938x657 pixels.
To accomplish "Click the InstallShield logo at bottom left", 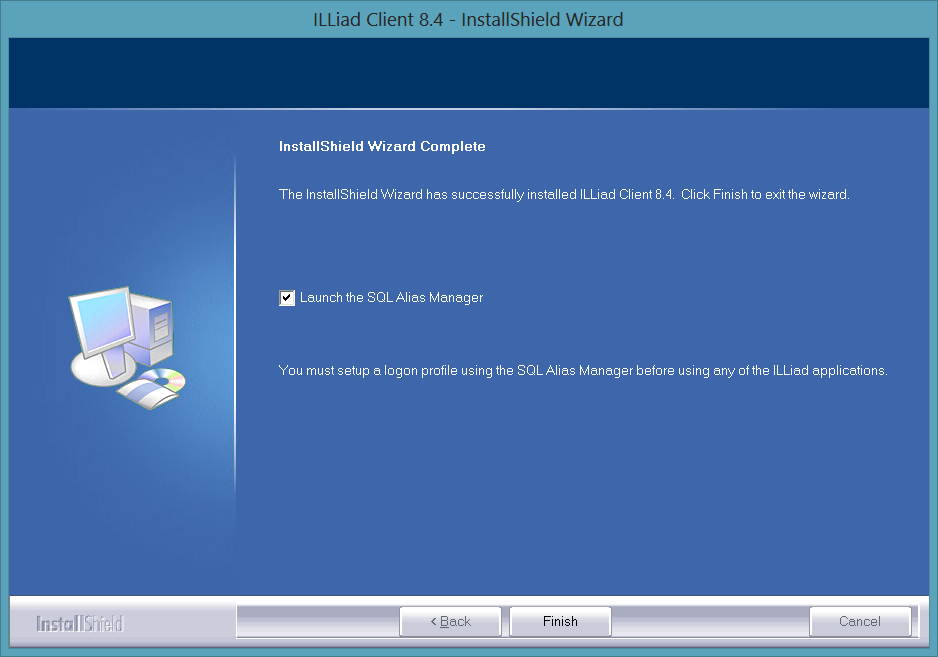I will click(79, 623).
